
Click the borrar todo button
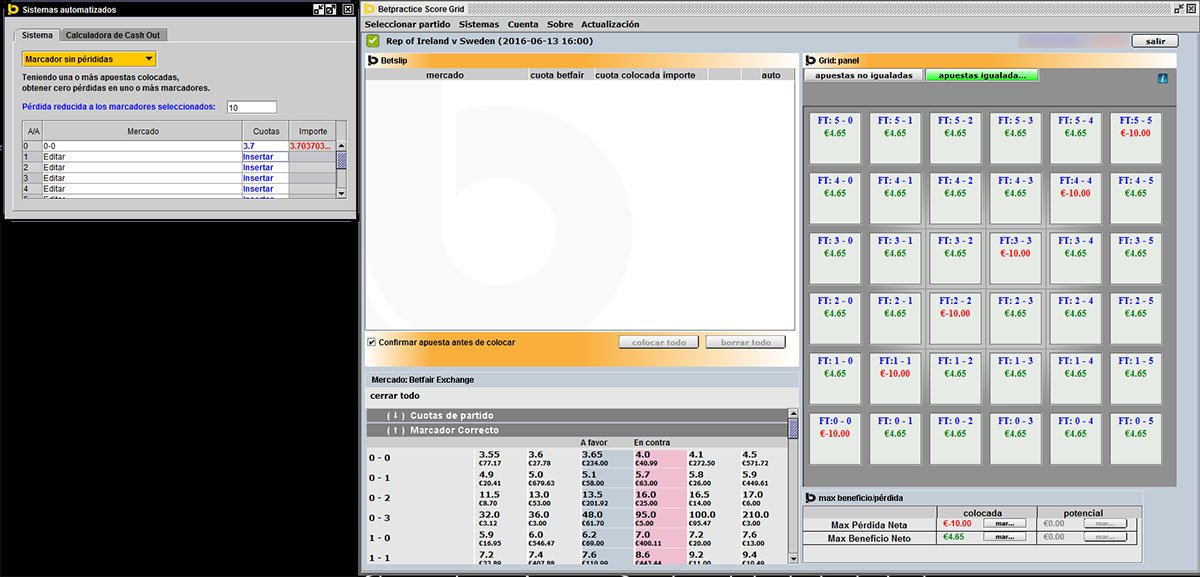click(745, 343)
